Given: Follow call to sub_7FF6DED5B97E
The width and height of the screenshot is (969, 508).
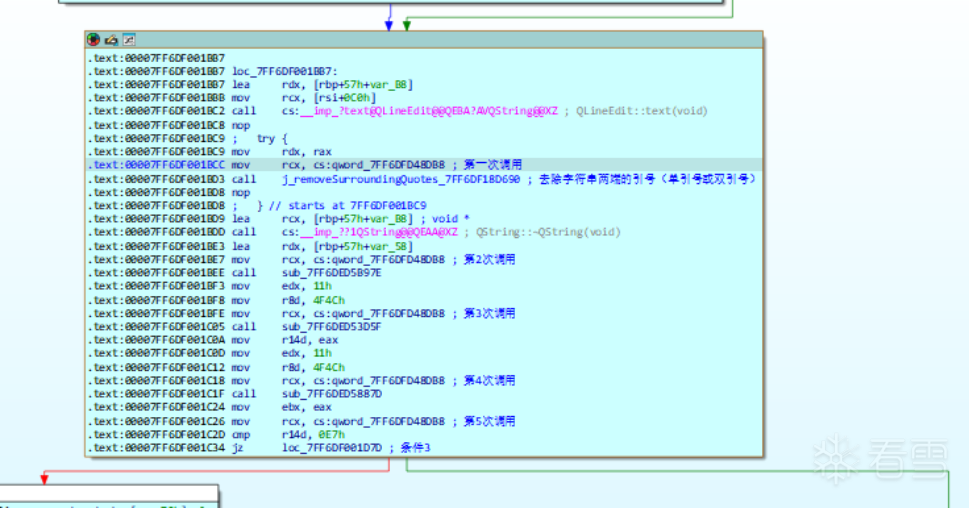Looking at the screenshot, I should pyautogui.click(x=331, y=273).
